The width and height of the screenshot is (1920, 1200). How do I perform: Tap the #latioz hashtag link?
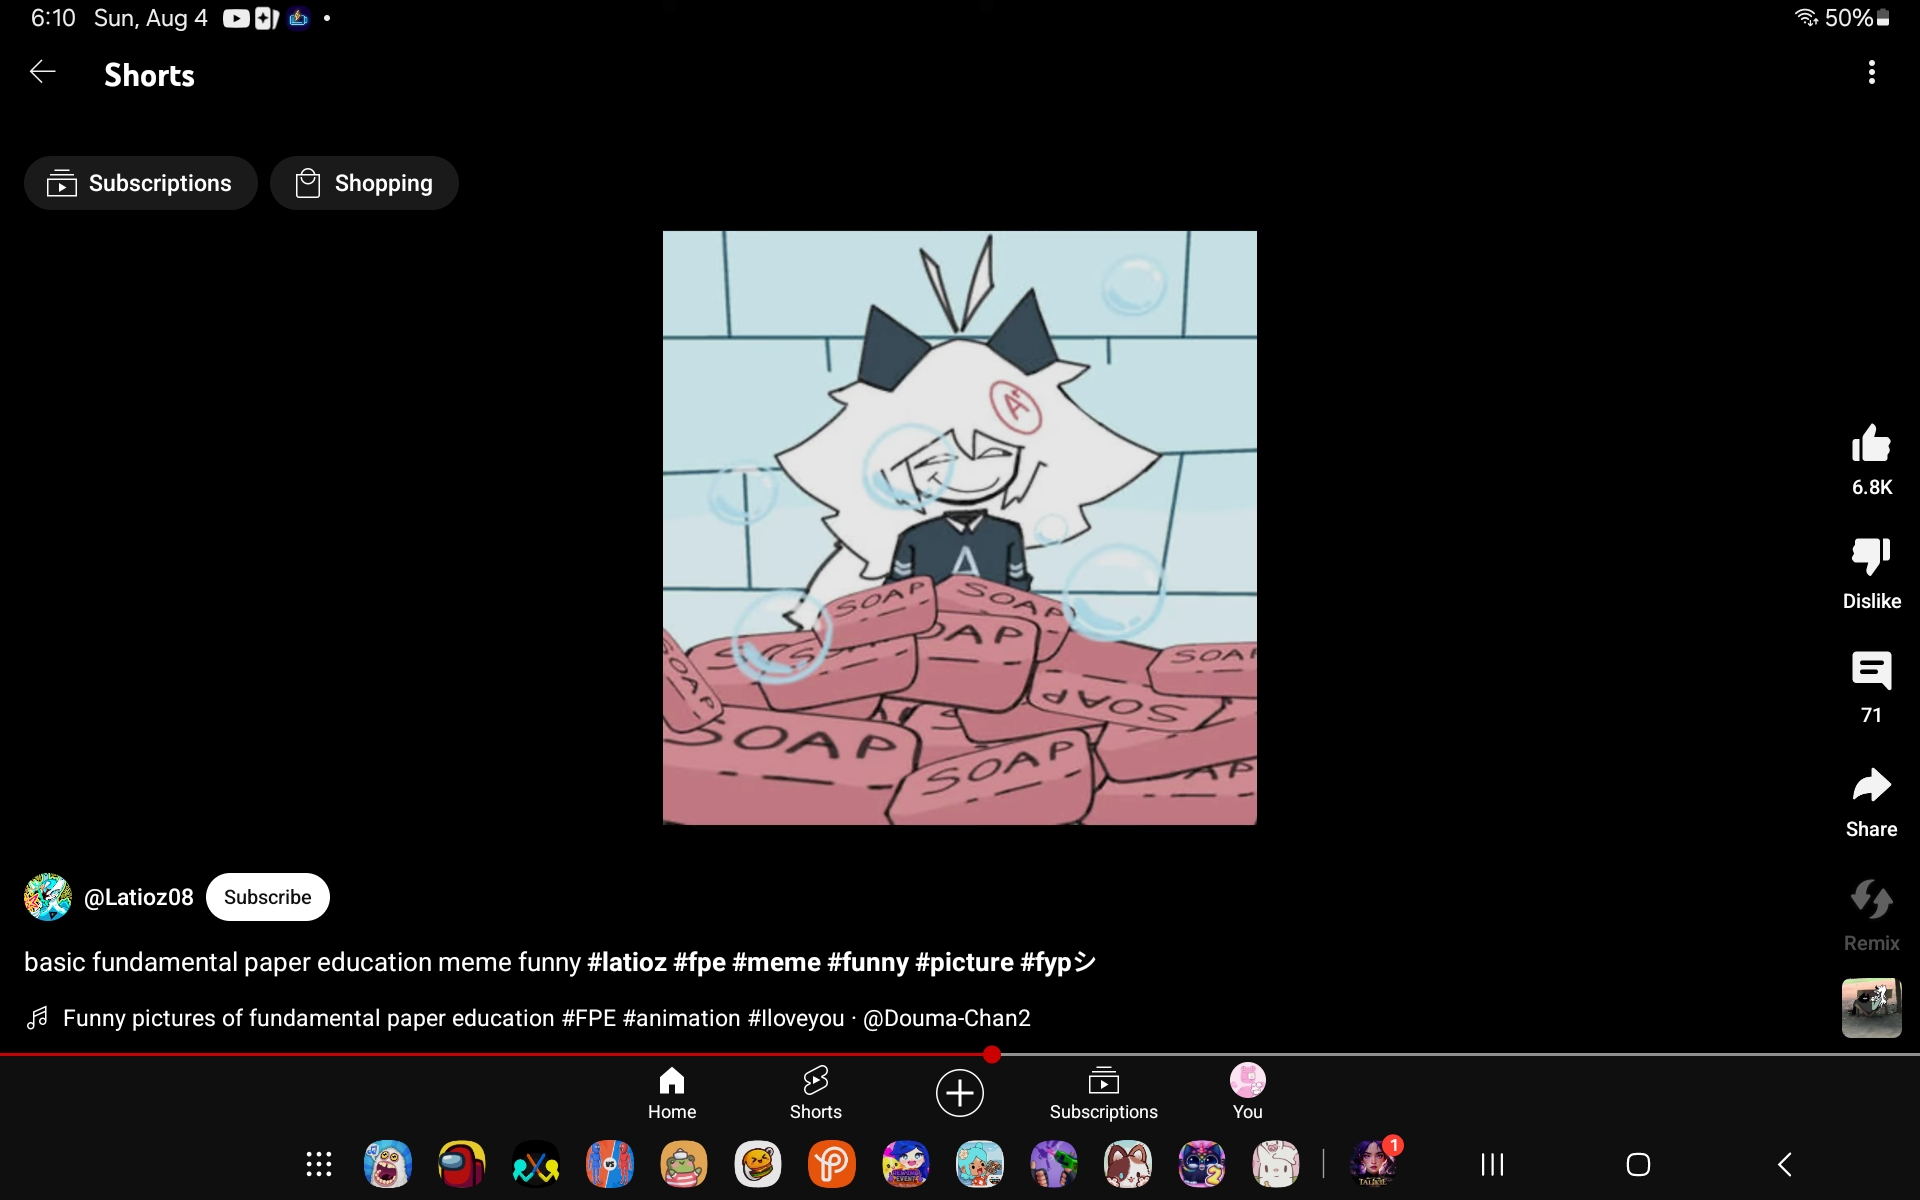627,962
